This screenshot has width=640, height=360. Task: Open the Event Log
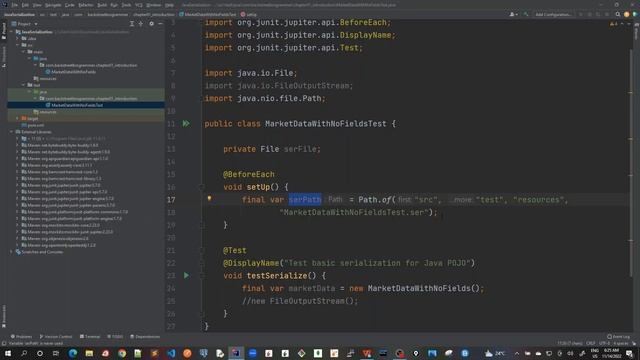[x=618, y=336]
